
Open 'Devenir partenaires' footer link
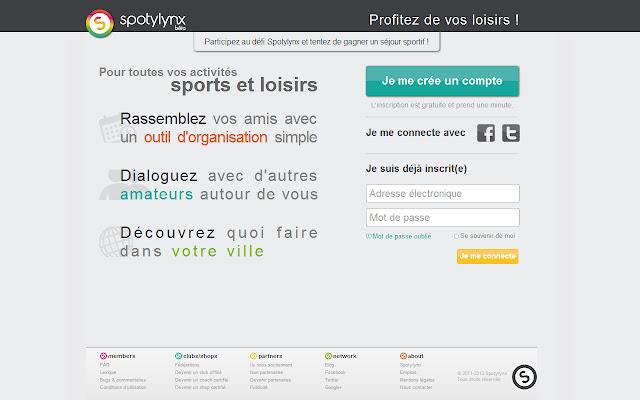point(270,380)
